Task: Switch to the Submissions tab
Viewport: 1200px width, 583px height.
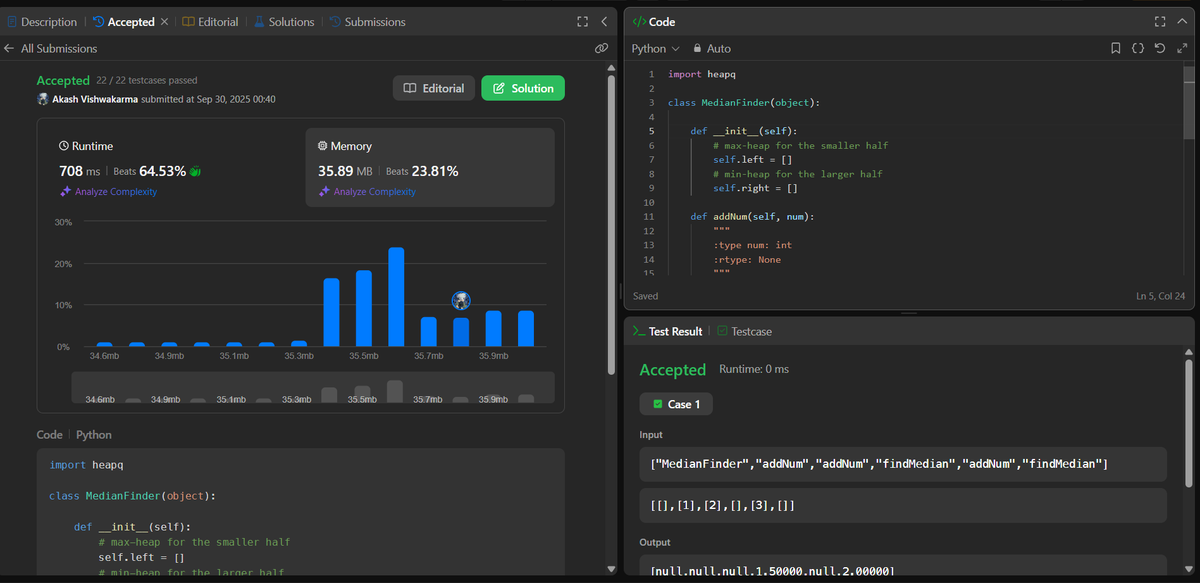Action: (x=367, y=22)
